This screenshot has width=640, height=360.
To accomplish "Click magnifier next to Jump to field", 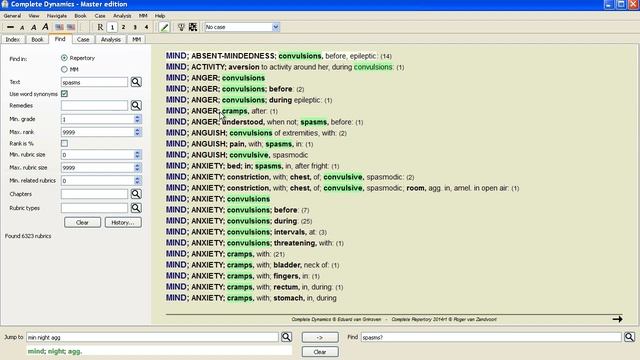I will point(286,337).
